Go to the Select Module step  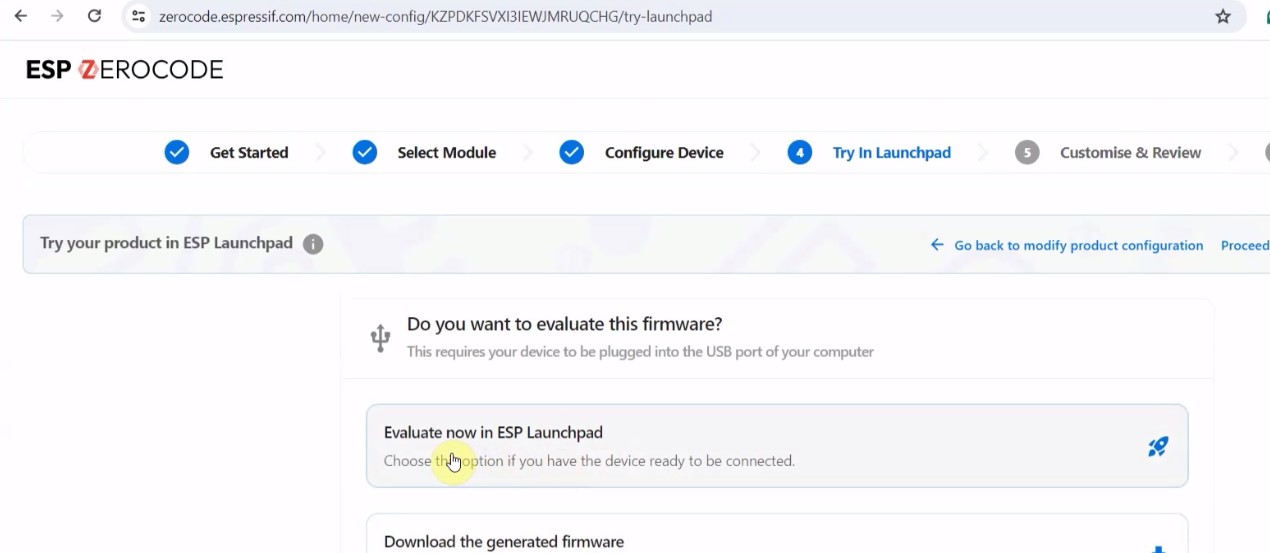click(446, 153)
